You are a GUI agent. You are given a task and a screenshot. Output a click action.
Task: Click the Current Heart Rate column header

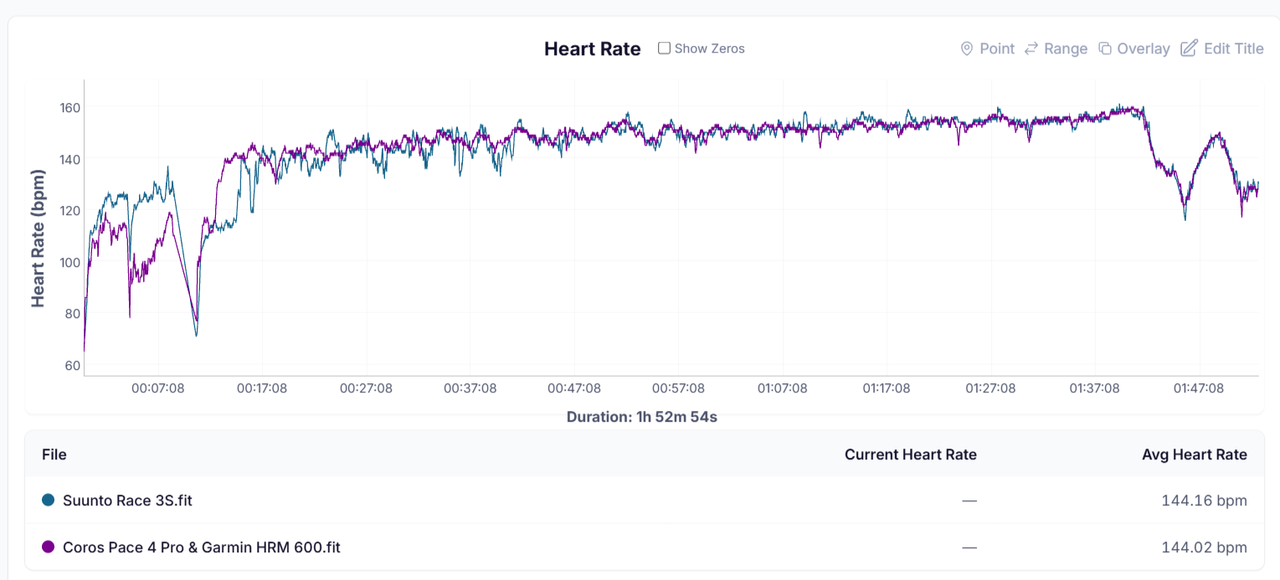[x=911, y=454]
